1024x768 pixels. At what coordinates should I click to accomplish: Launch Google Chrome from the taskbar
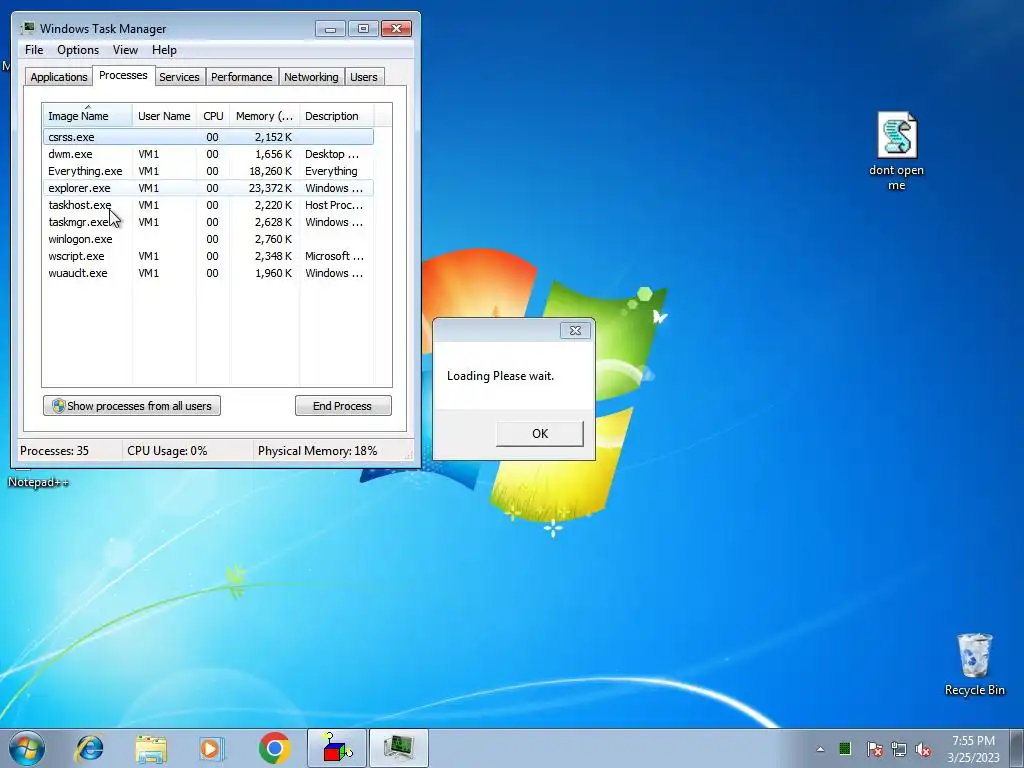274,748
